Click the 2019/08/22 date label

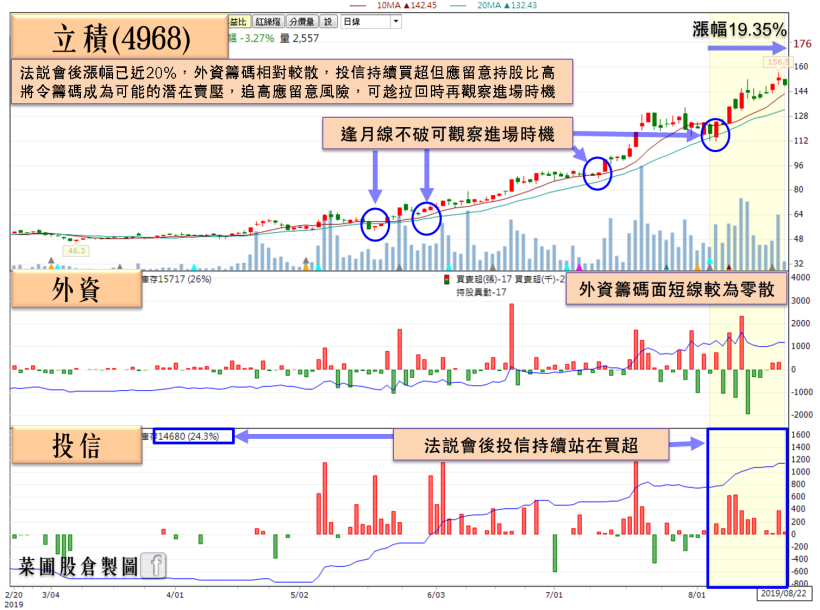click(x=782, y=593)
